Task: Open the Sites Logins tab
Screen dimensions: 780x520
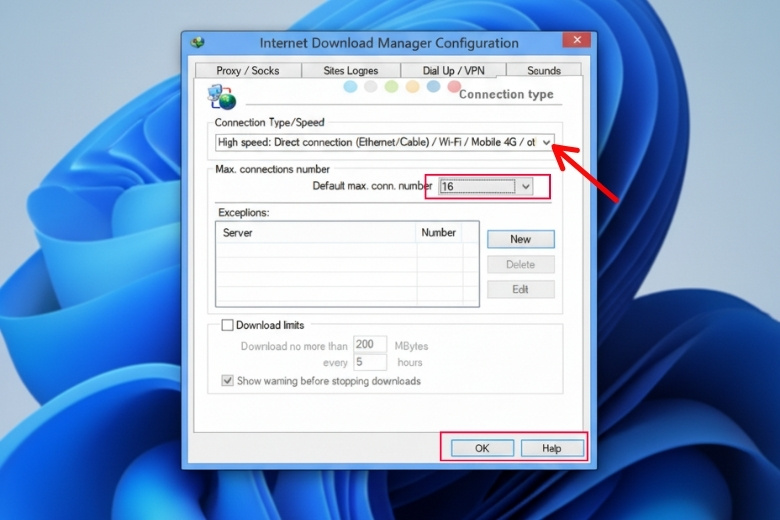Action: pyautogui.click(x=351, y=71)
